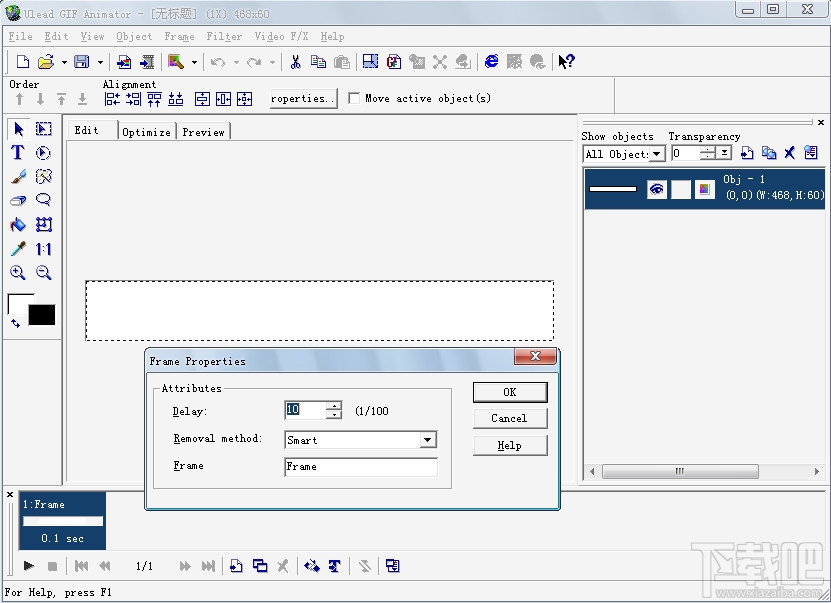Enable Move active object(s) checkbox
Viewport: 831px width, 603px height.
(354, 97)
